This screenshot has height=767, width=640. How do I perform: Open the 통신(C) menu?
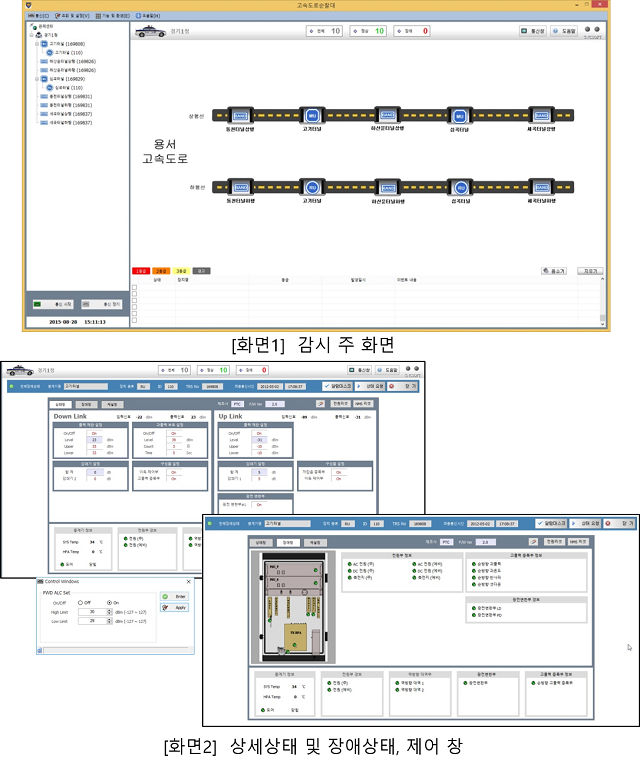point(39,16)
